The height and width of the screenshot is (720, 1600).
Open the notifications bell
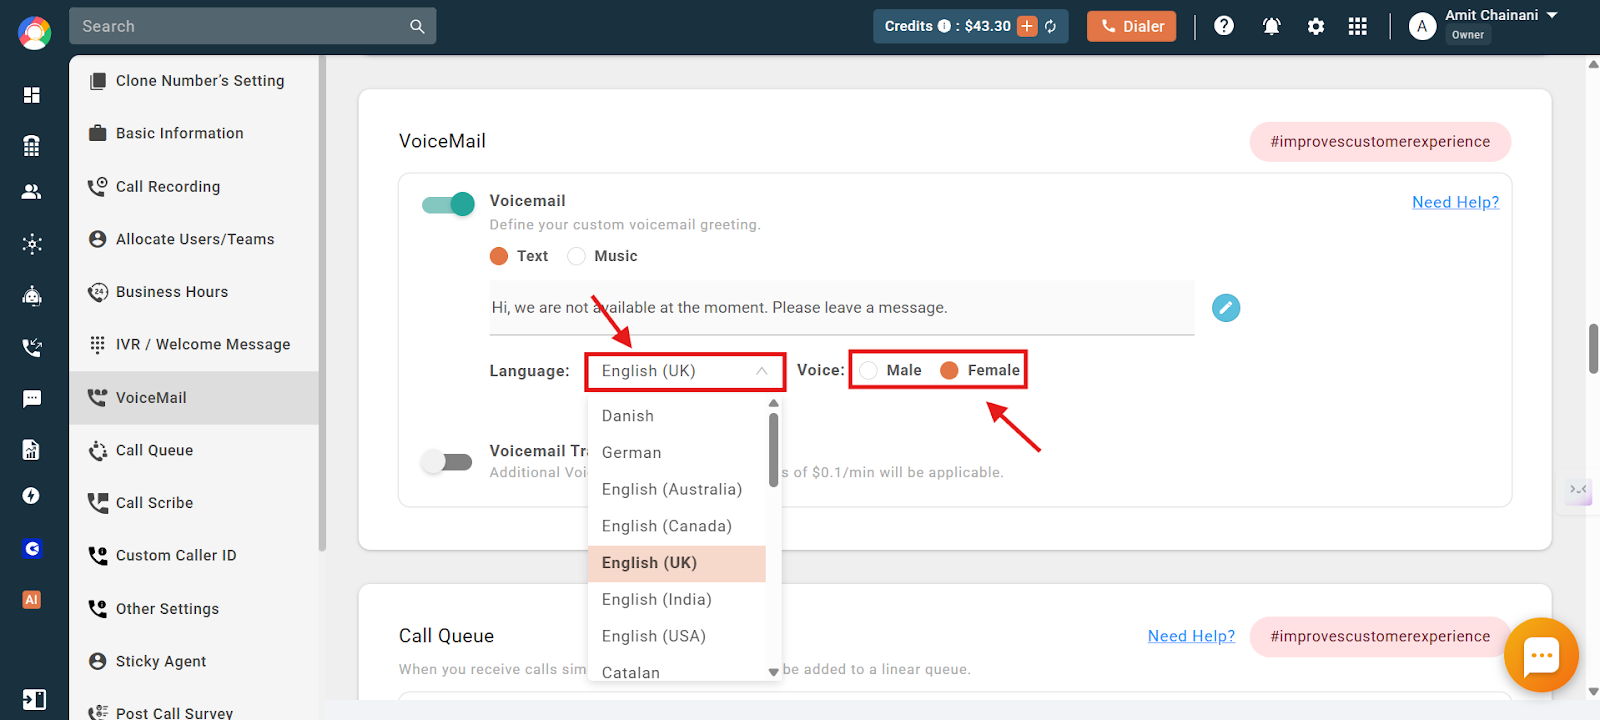[1271, 27]
